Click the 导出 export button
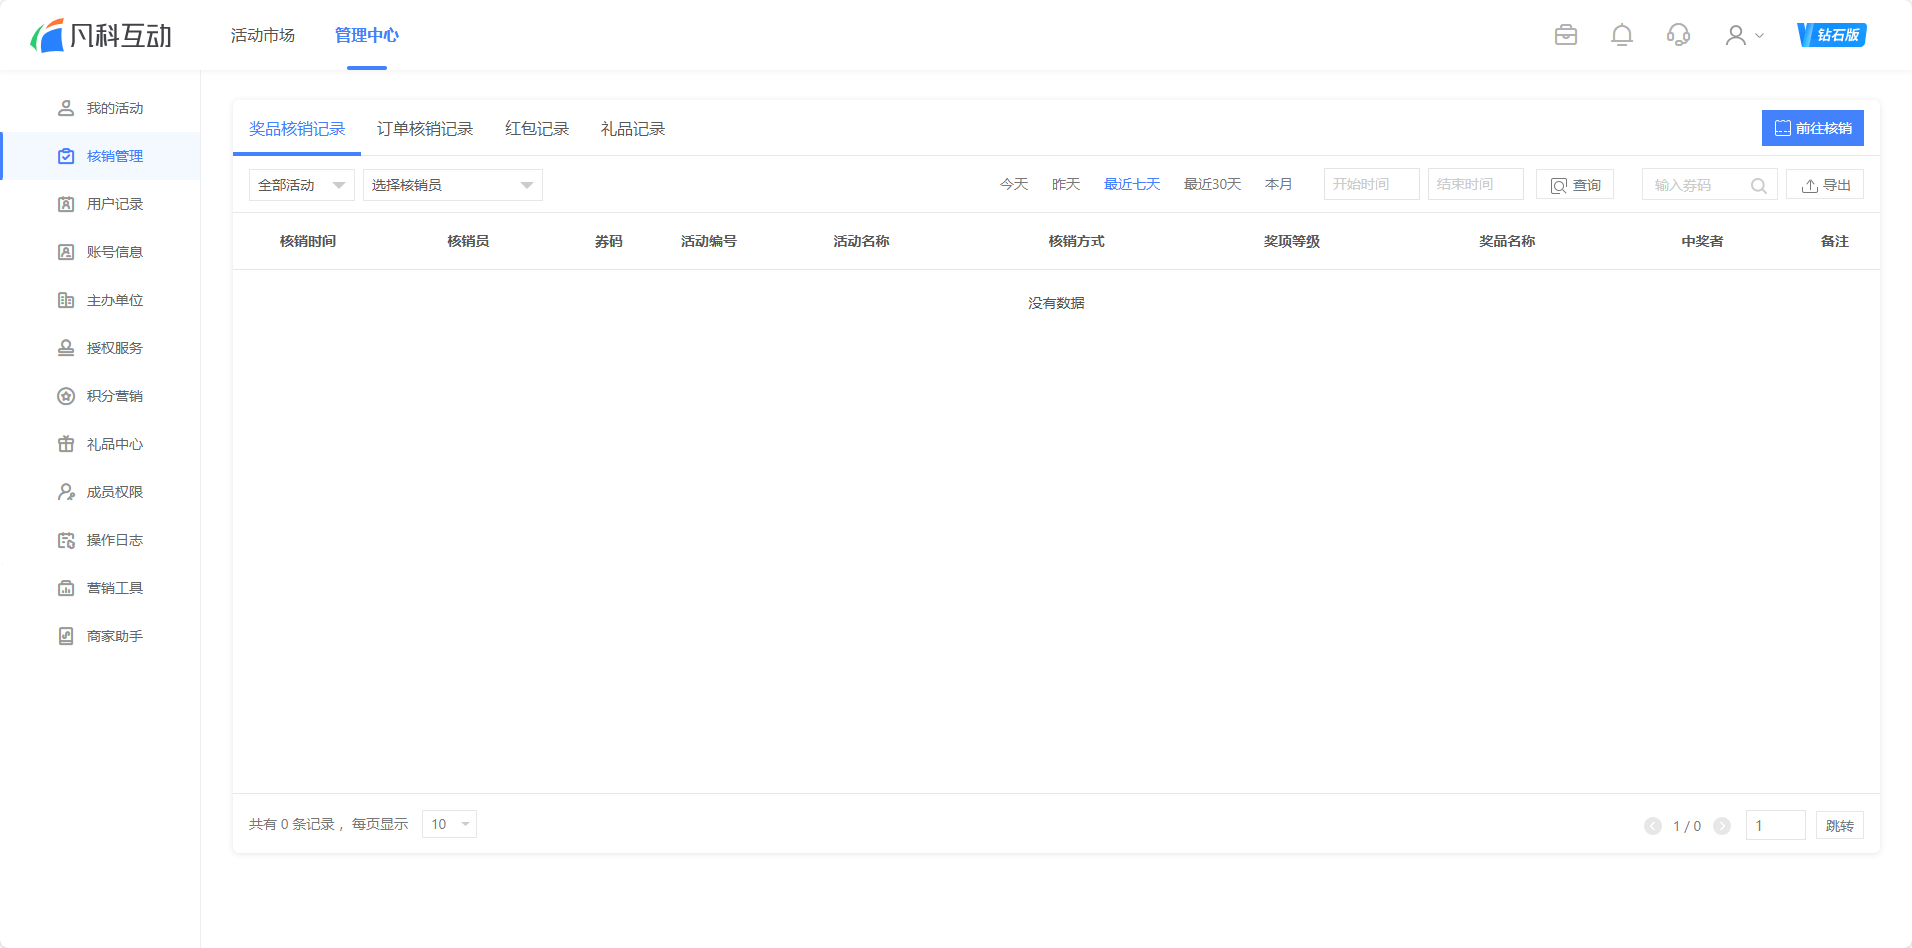The image size is (1912, 948). (x=1824, y=184)
